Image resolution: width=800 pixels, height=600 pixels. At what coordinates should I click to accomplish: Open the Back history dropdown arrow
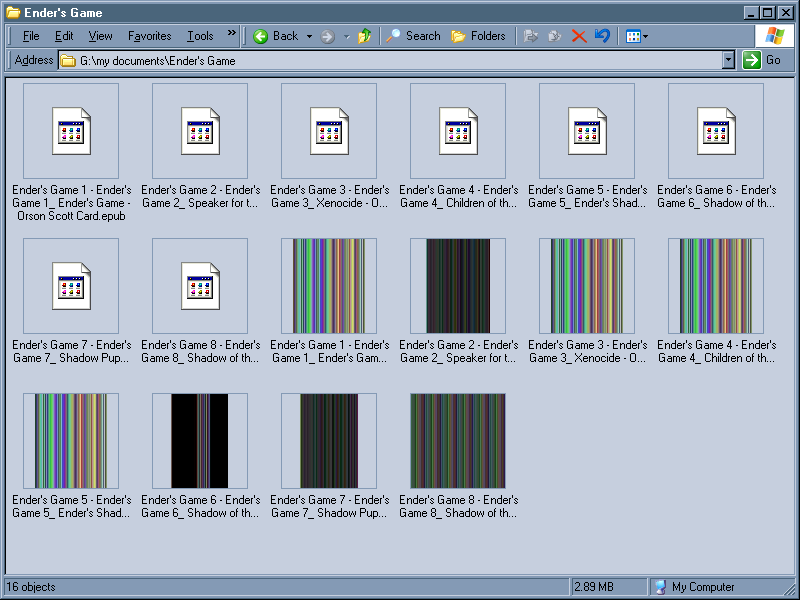[309, 36]
